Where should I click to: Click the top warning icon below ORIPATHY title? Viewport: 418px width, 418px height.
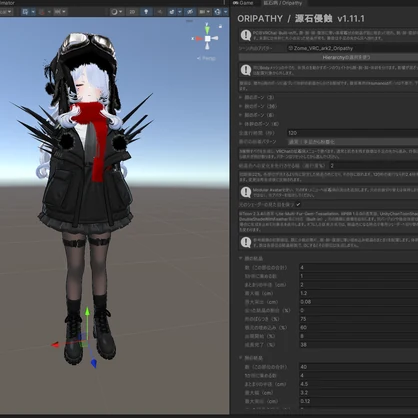246,35
